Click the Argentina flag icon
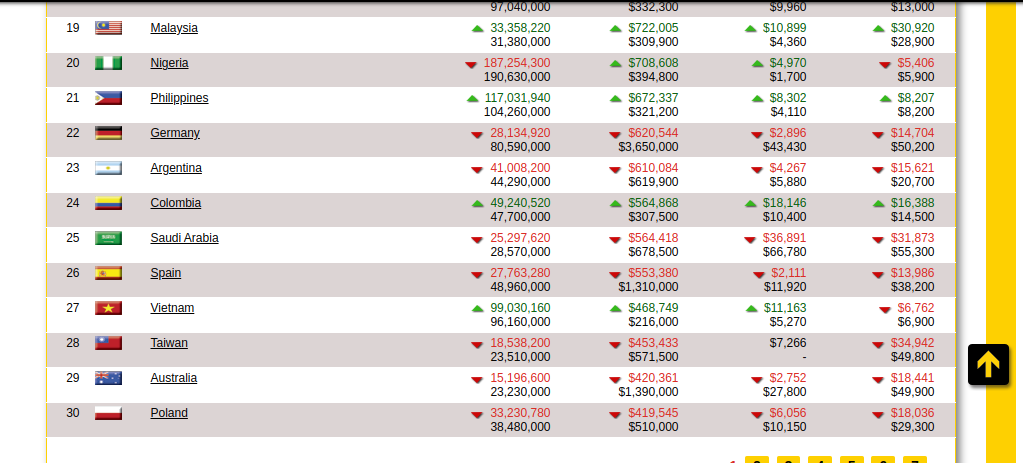Image resolution: width=1023 pixels, height=463 pixels. click(x=108, y=168)
